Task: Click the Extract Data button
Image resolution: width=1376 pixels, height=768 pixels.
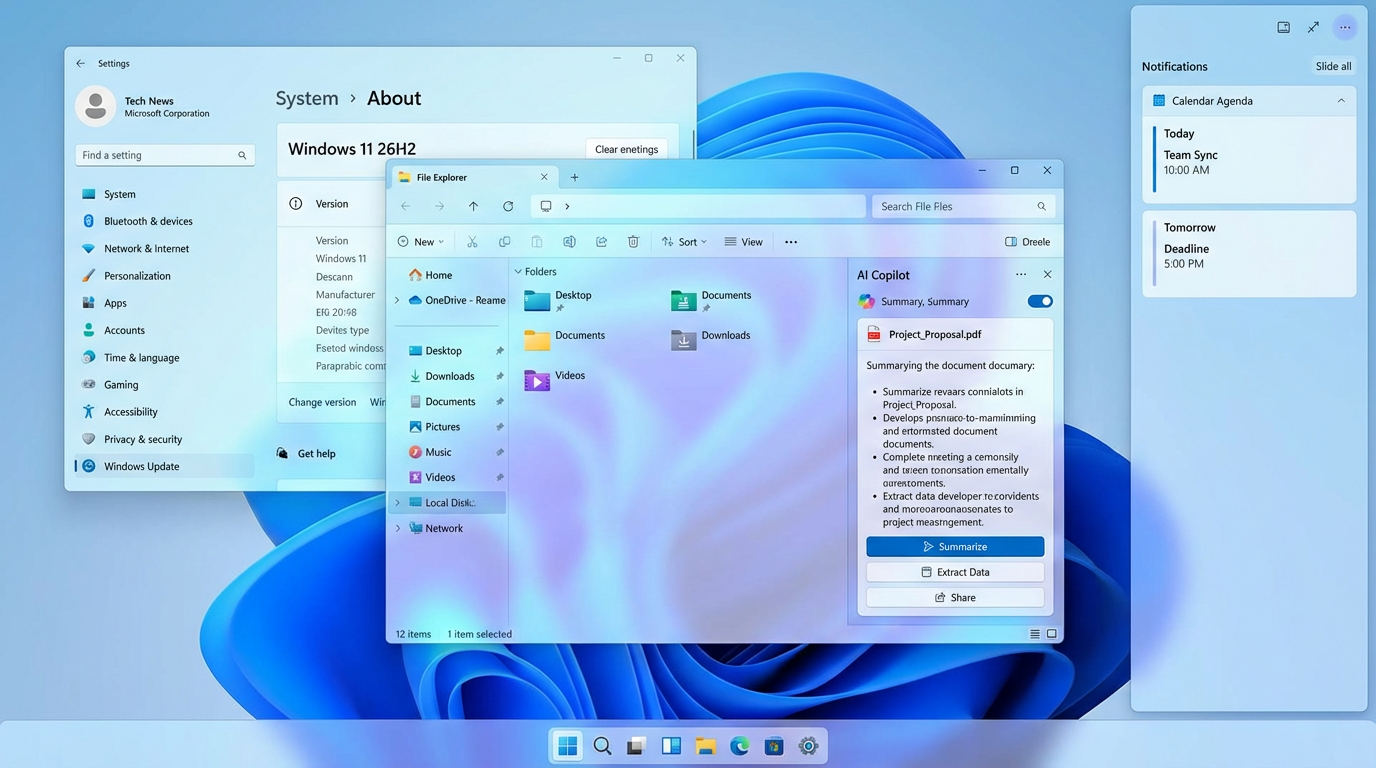Action: coord(955,572)
